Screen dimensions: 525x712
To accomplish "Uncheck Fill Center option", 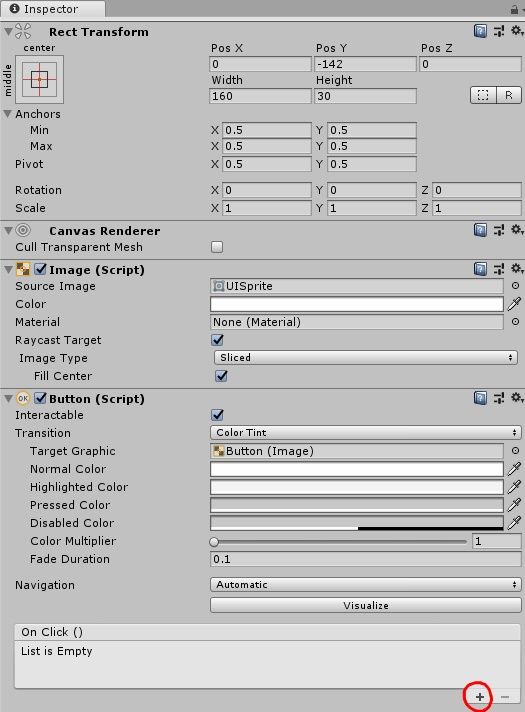I will click(x=221, y=376).
